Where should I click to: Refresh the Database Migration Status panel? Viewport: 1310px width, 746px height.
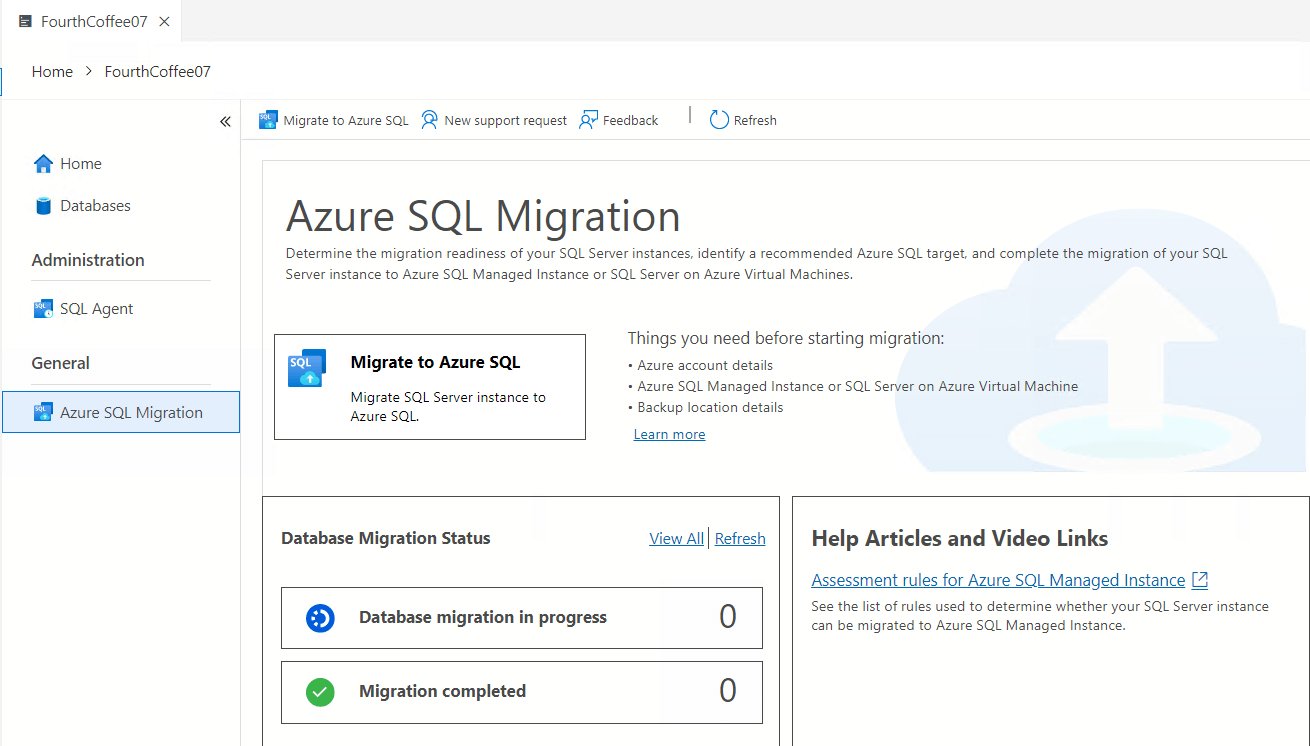pos(740,539)
